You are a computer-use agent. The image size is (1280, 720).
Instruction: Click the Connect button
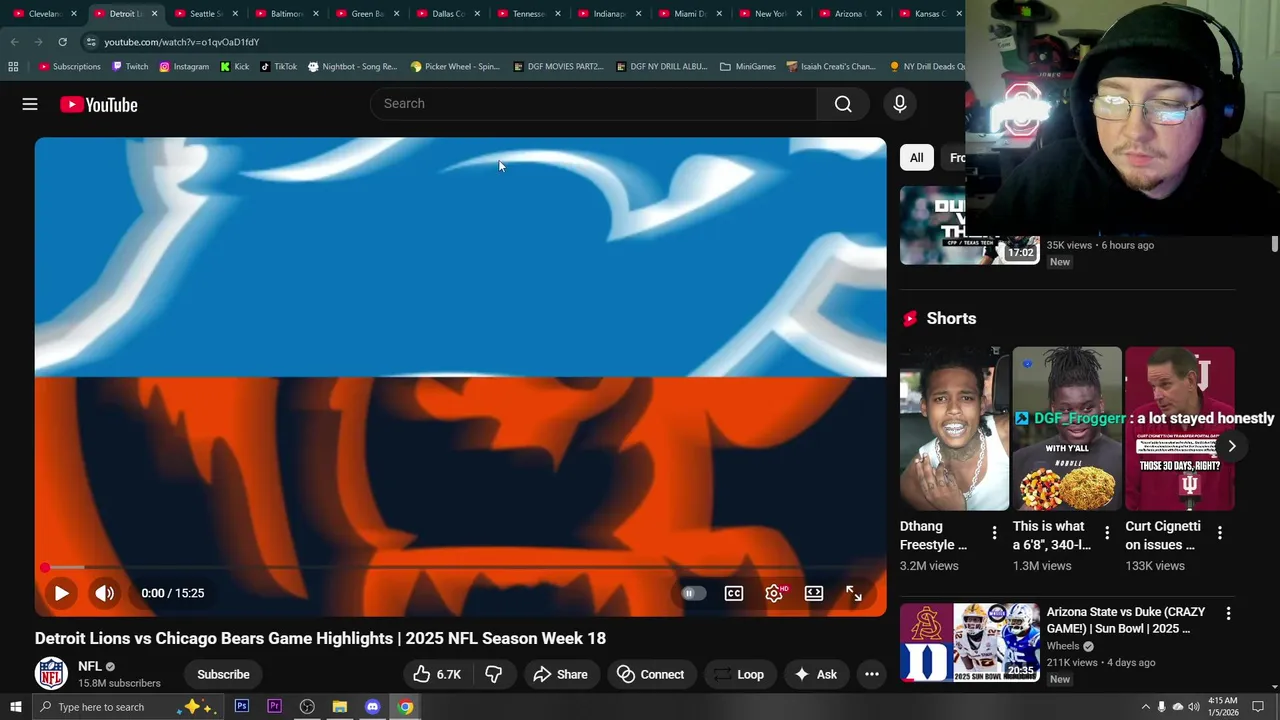pos(651,674)
